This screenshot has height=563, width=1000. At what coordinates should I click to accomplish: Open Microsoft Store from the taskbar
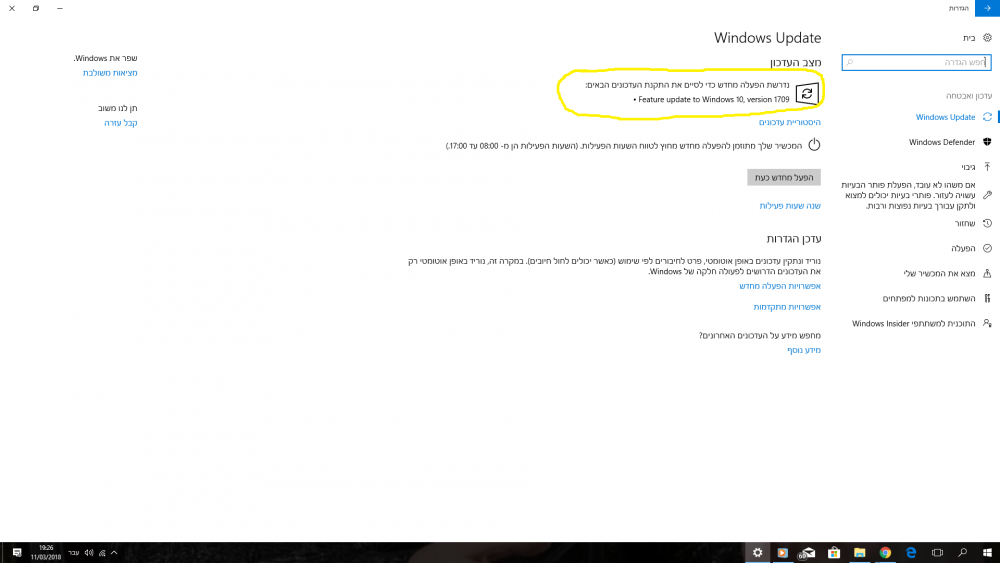click(x=834, y=553)
